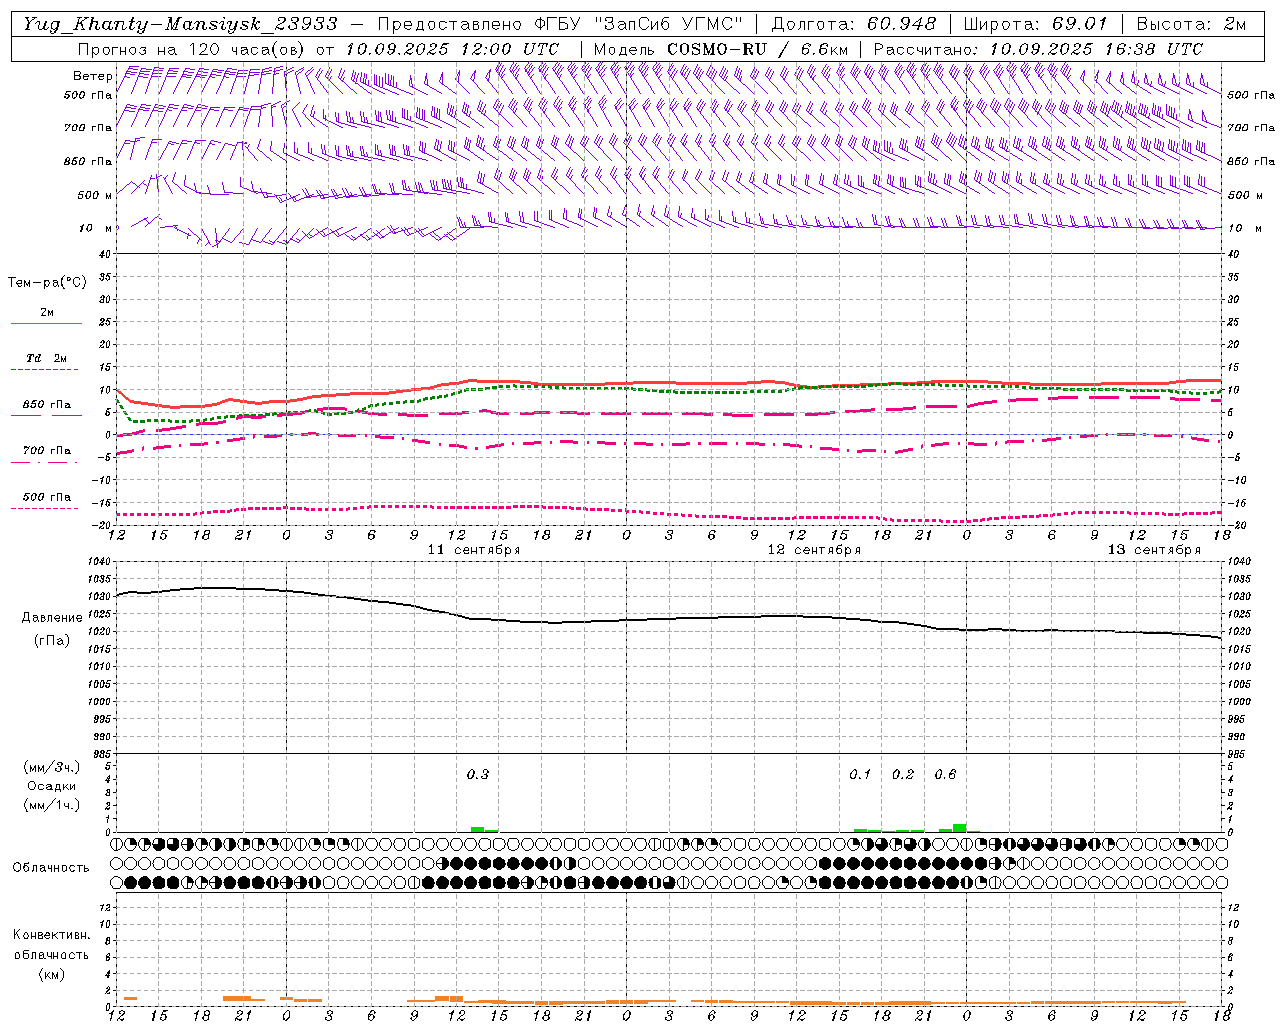Click the 0.2 precipitation value
1280x1024 pixels.
tap(903, 775)
